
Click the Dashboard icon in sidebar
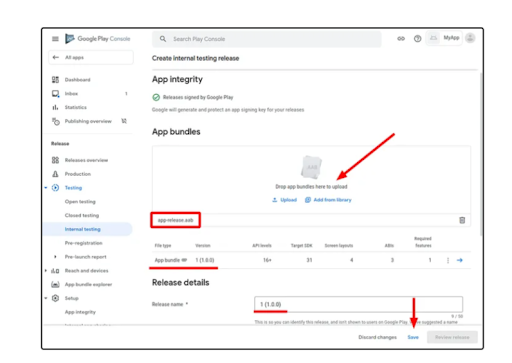[x=55, y=80]
